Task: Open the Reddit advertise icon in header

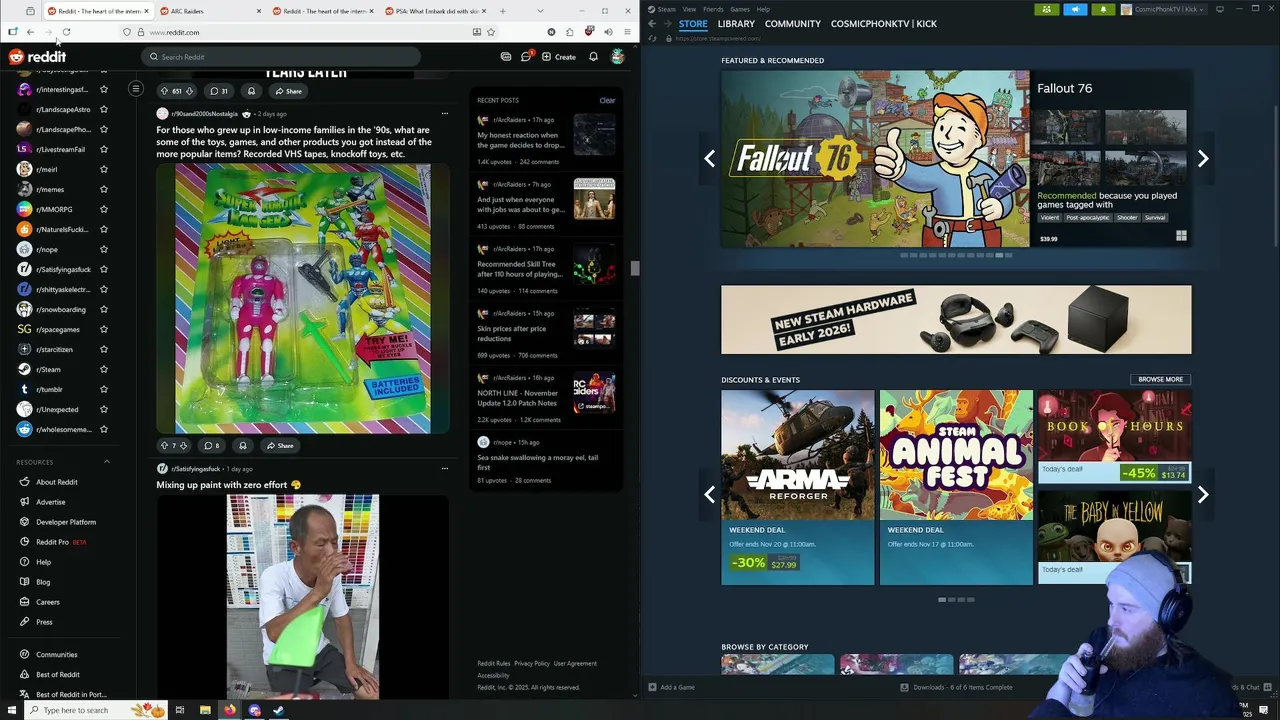Action: [x=506, y=57]
